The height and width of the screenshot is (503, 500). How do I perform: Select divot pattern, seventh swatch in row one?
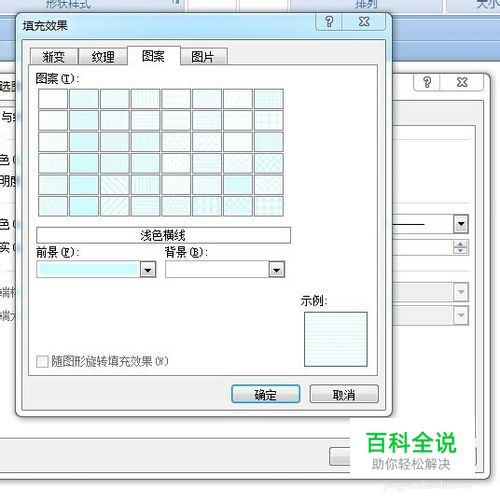click(238, 99)
